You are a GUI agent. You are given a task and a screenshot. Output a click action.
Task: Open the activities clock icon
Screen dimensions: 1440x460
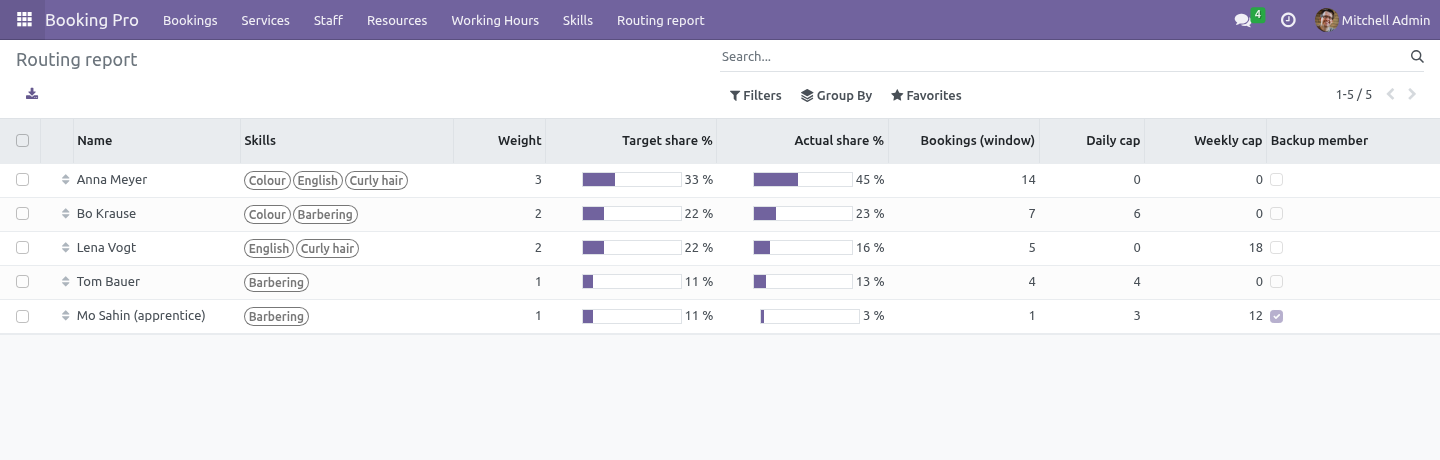click(x=1289, y=20)
